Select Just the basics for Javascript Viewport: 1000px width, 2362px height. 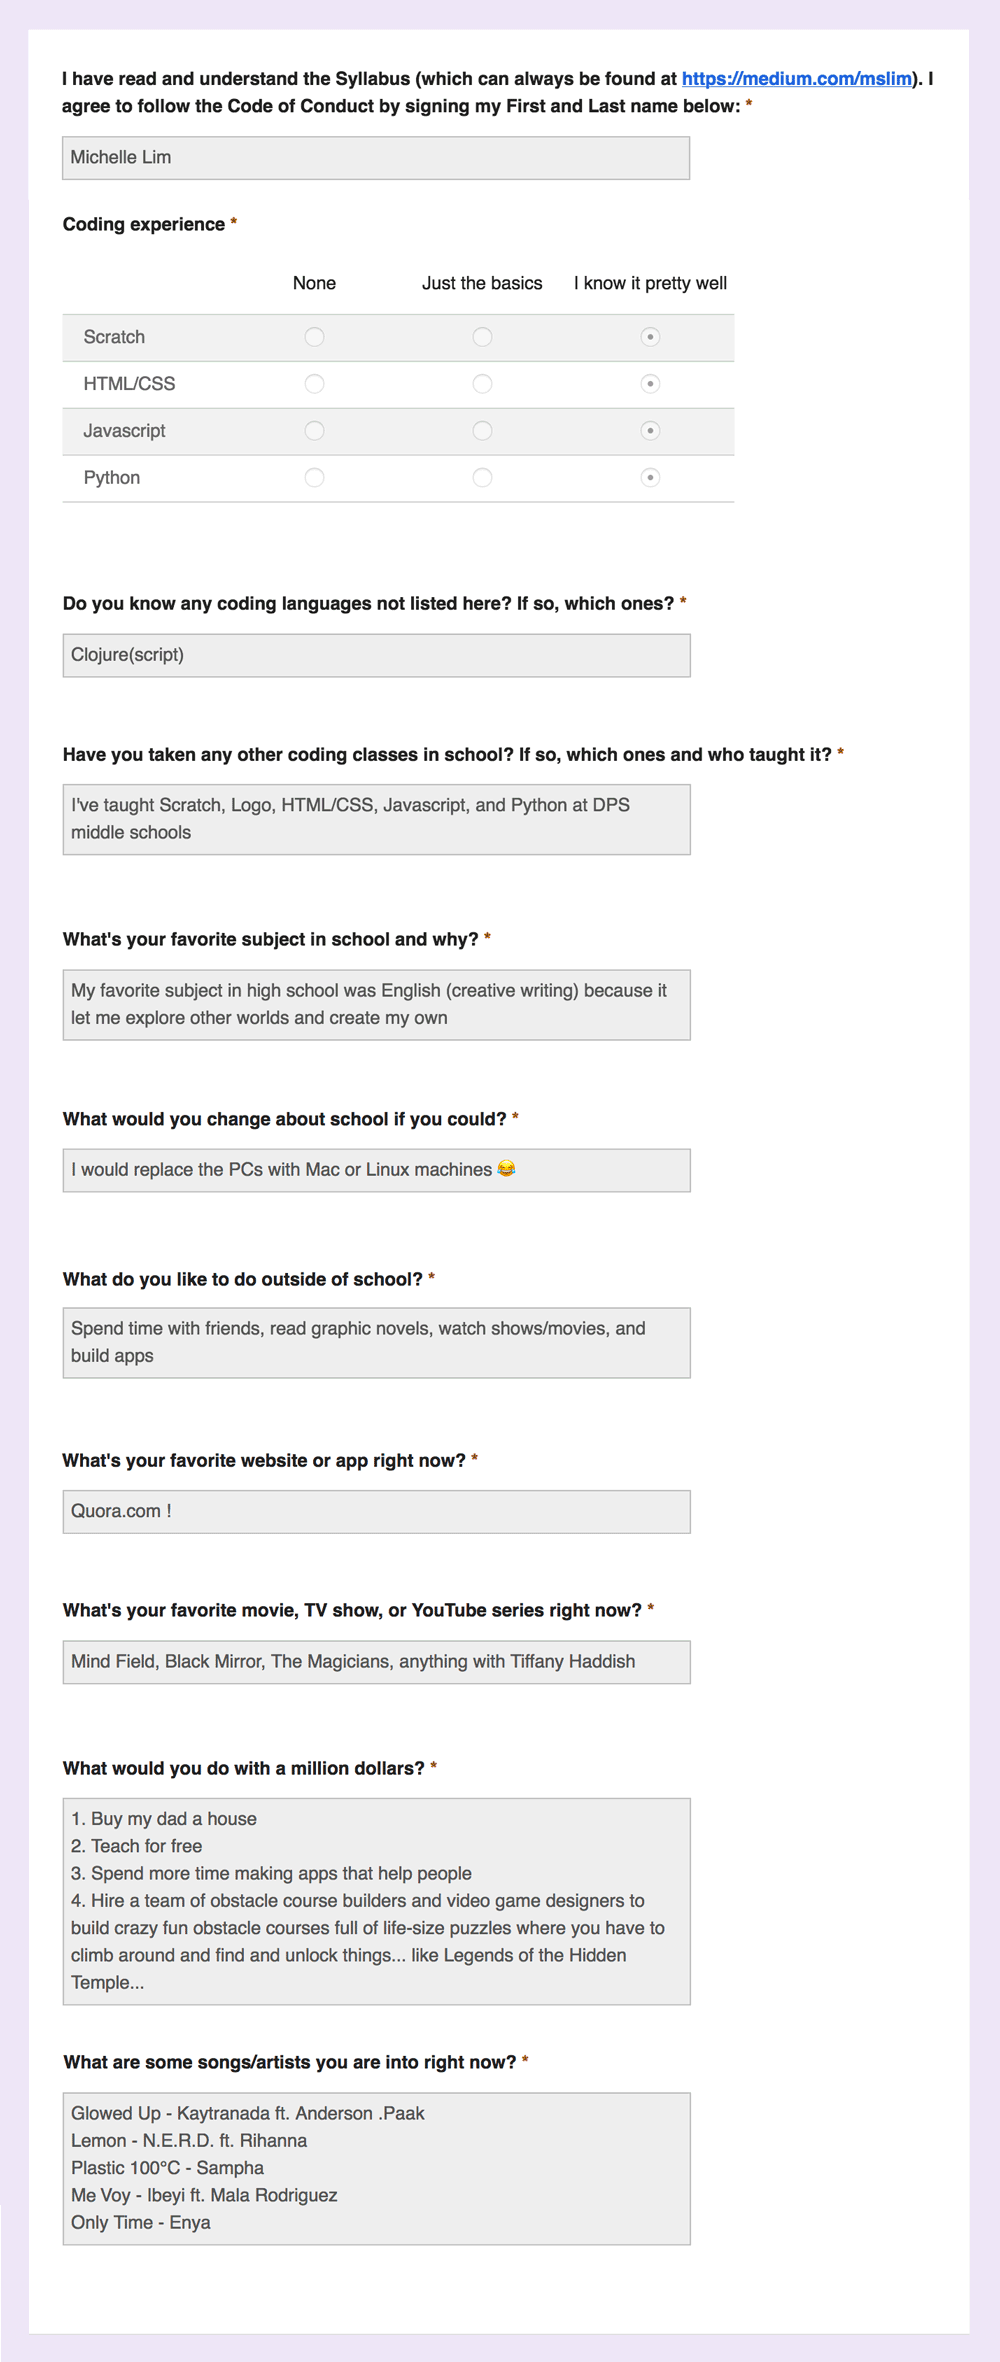[482, 431]
